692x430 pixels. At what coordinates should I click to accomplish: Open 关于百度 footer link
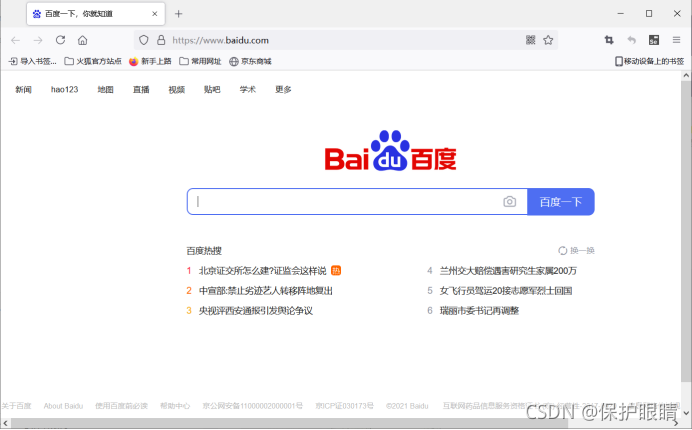(16, 406)
